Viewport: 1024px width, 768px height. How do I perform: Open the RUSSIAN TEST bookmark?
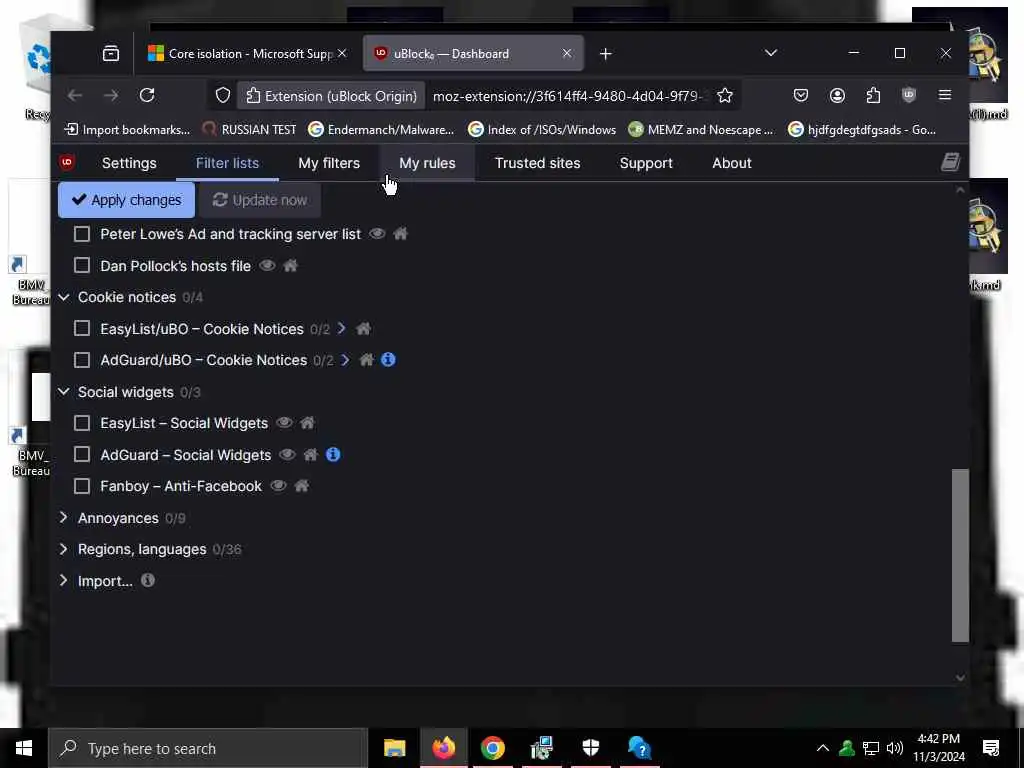[249, 129]
